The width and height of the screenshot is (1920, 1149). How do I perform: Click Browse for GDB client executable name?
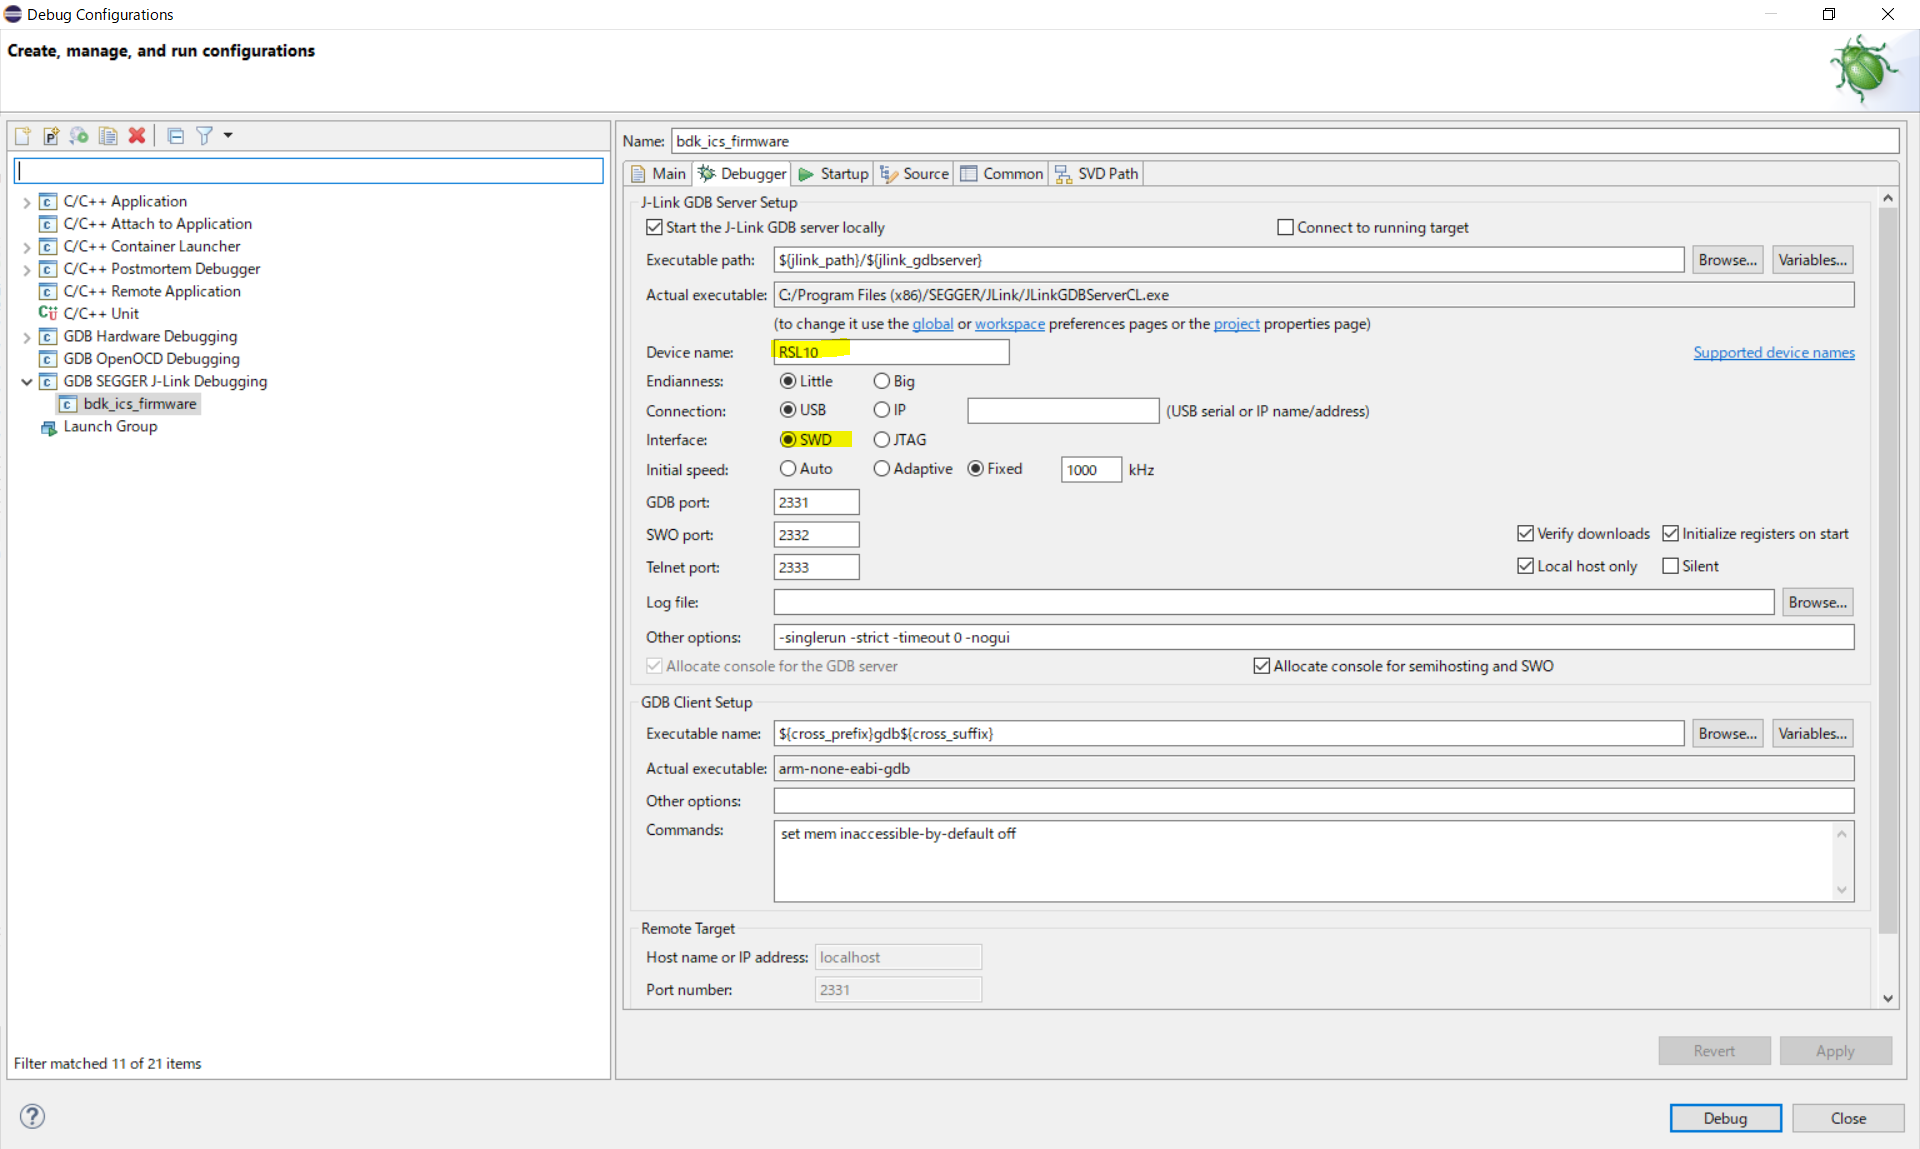pos(1727,734)
